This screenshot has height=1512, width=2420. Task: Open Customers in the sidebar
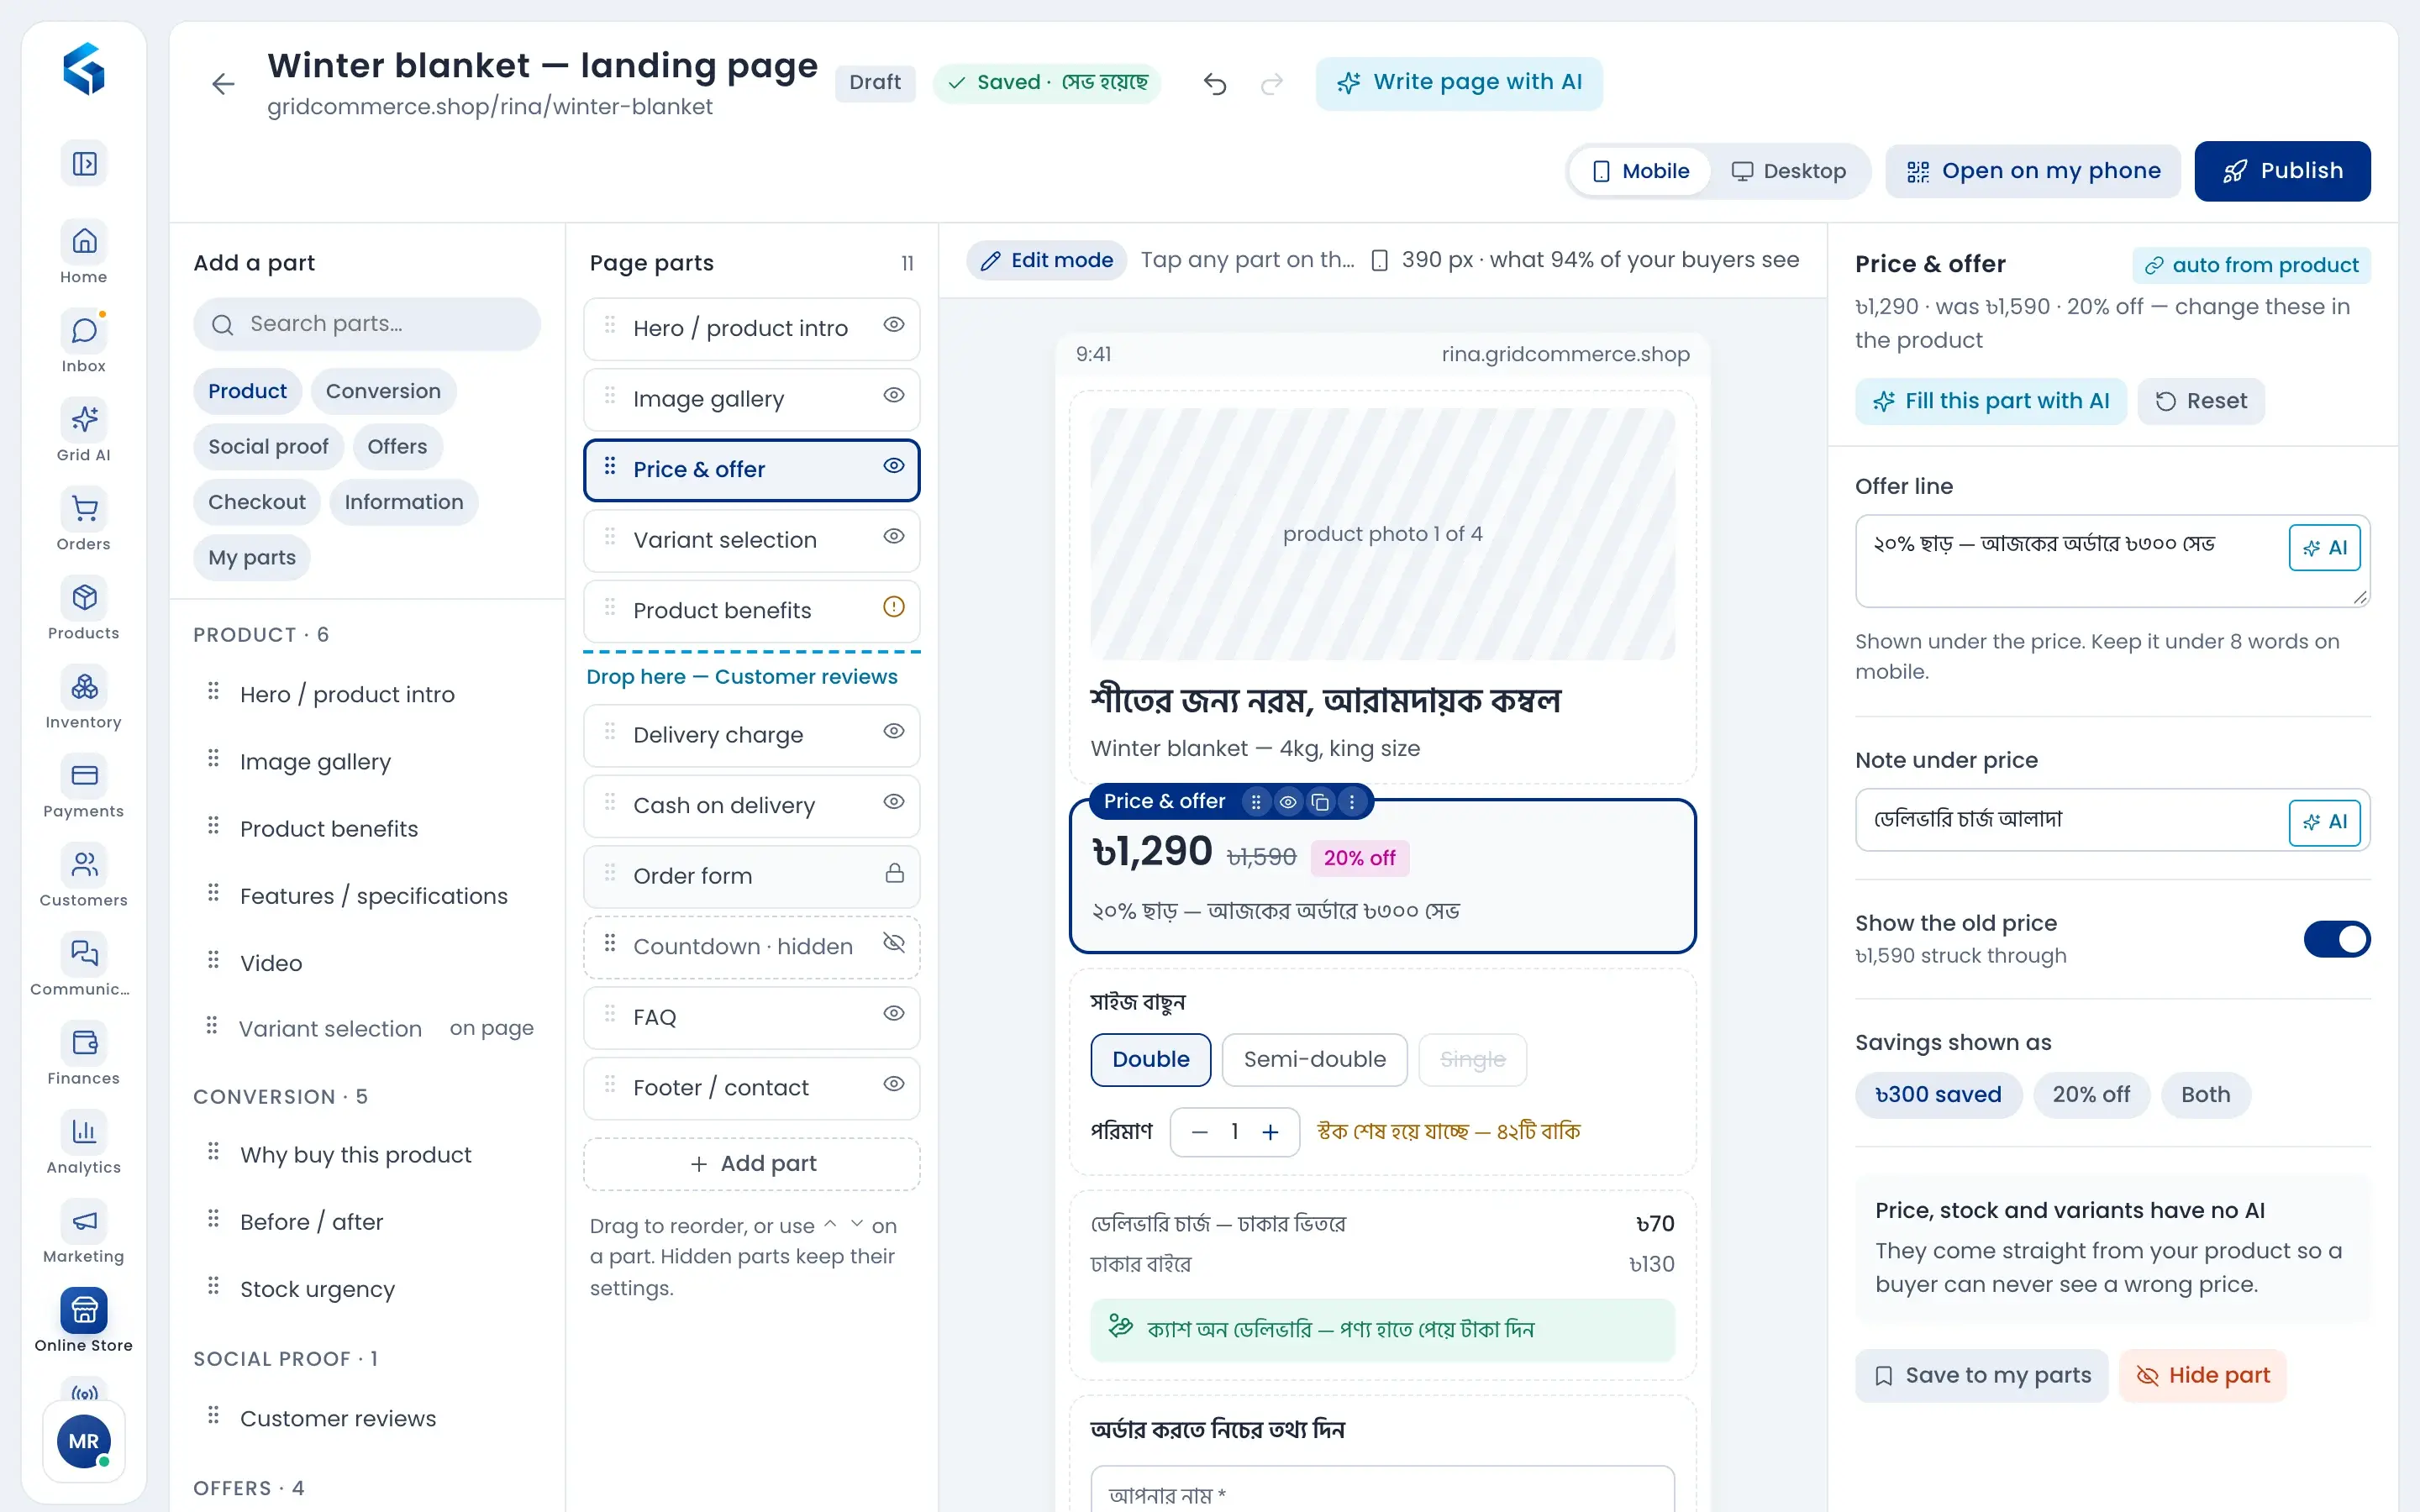[83, 876]
